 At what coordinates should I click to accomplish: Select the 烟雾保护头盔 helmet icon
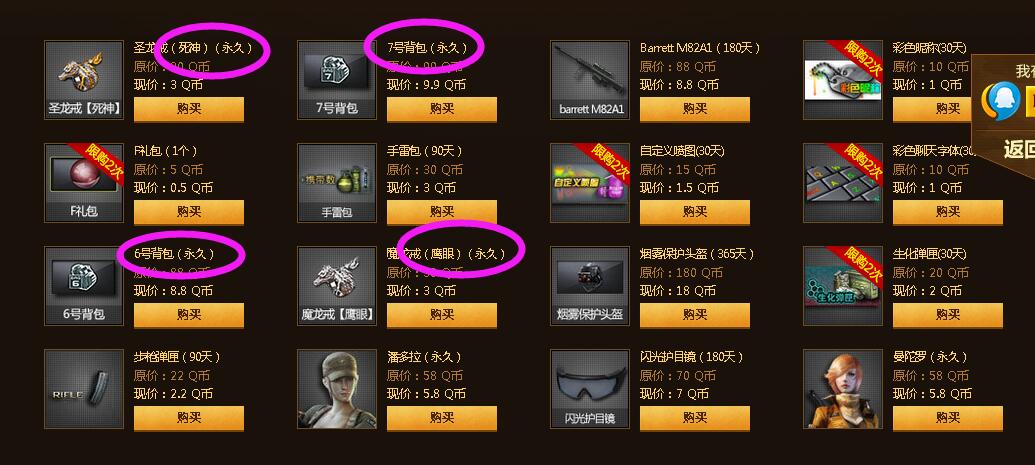589,286
